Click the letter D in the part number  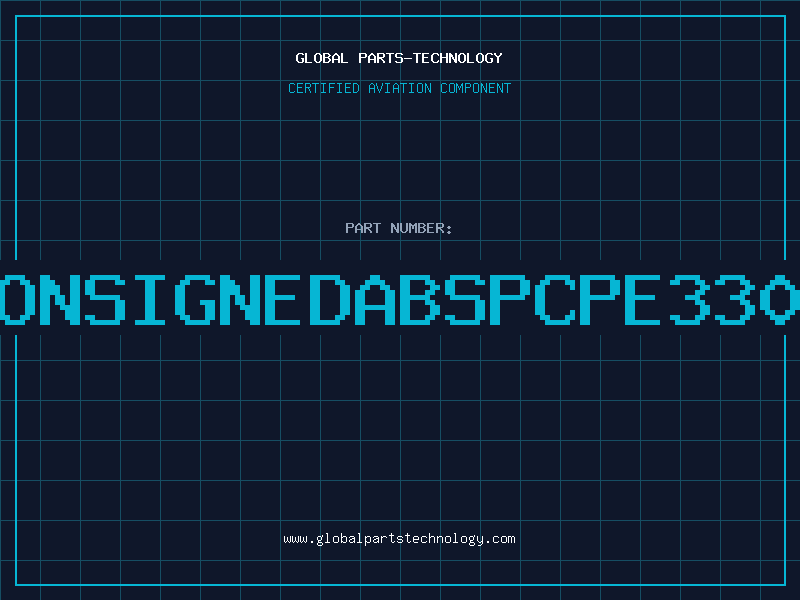click(x=330, y=300)
